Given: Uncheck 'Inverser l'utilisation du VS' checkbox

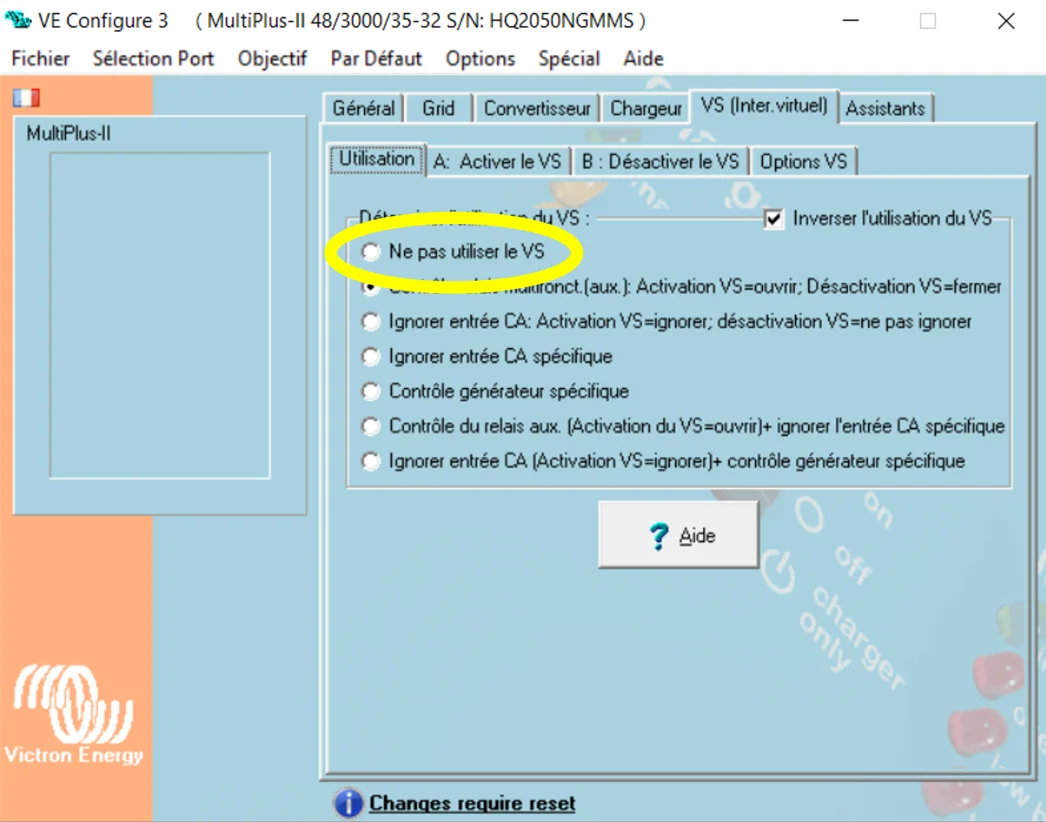Looking at the screenshot, I should coord(773,219).
